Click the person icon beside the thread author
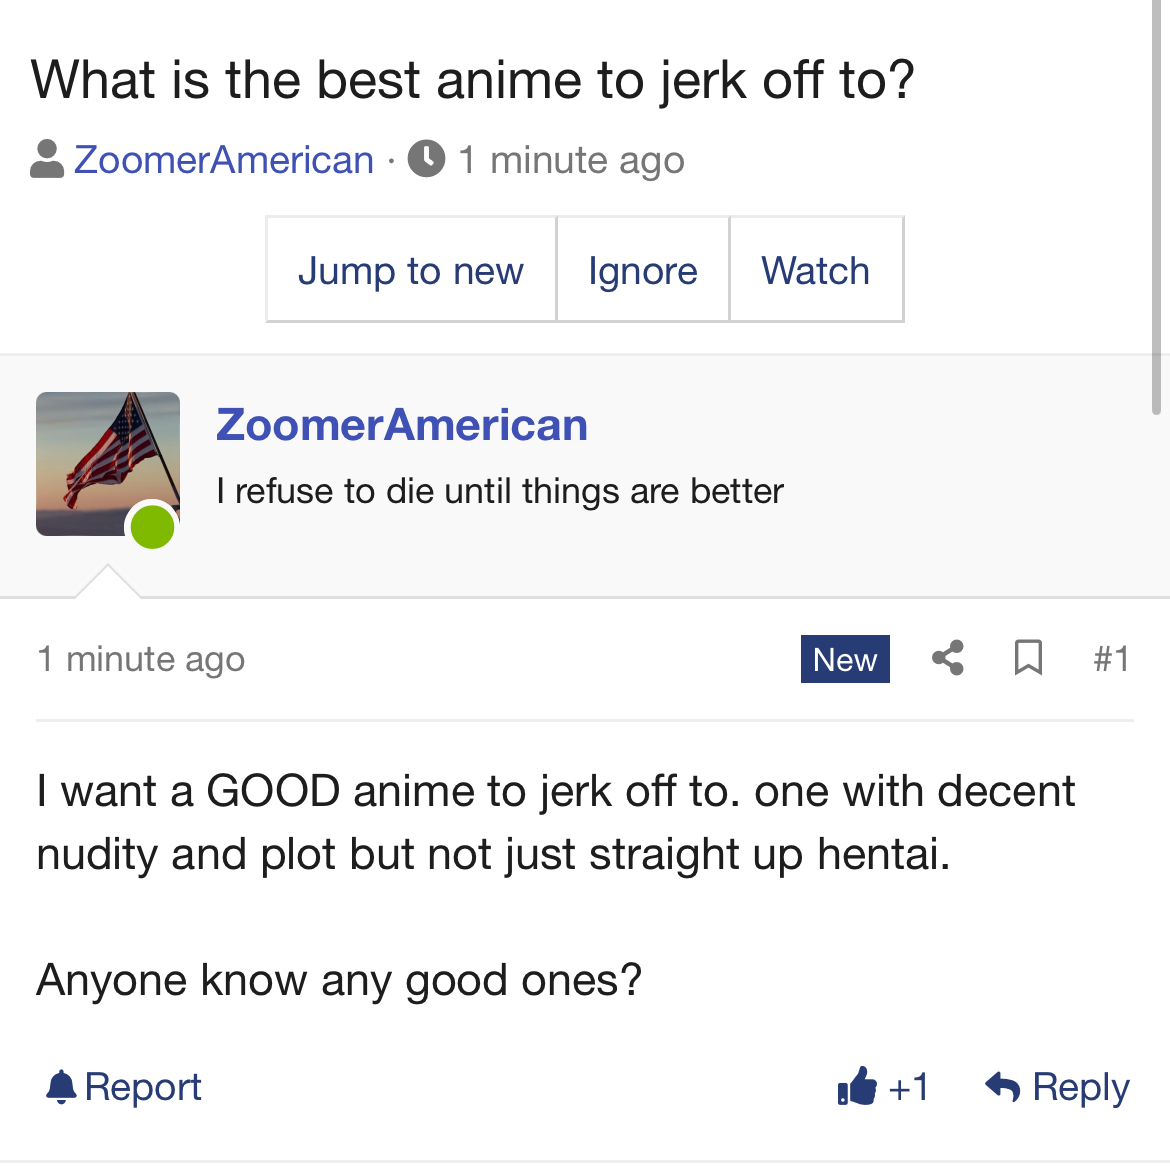 [x=47, y=160]
